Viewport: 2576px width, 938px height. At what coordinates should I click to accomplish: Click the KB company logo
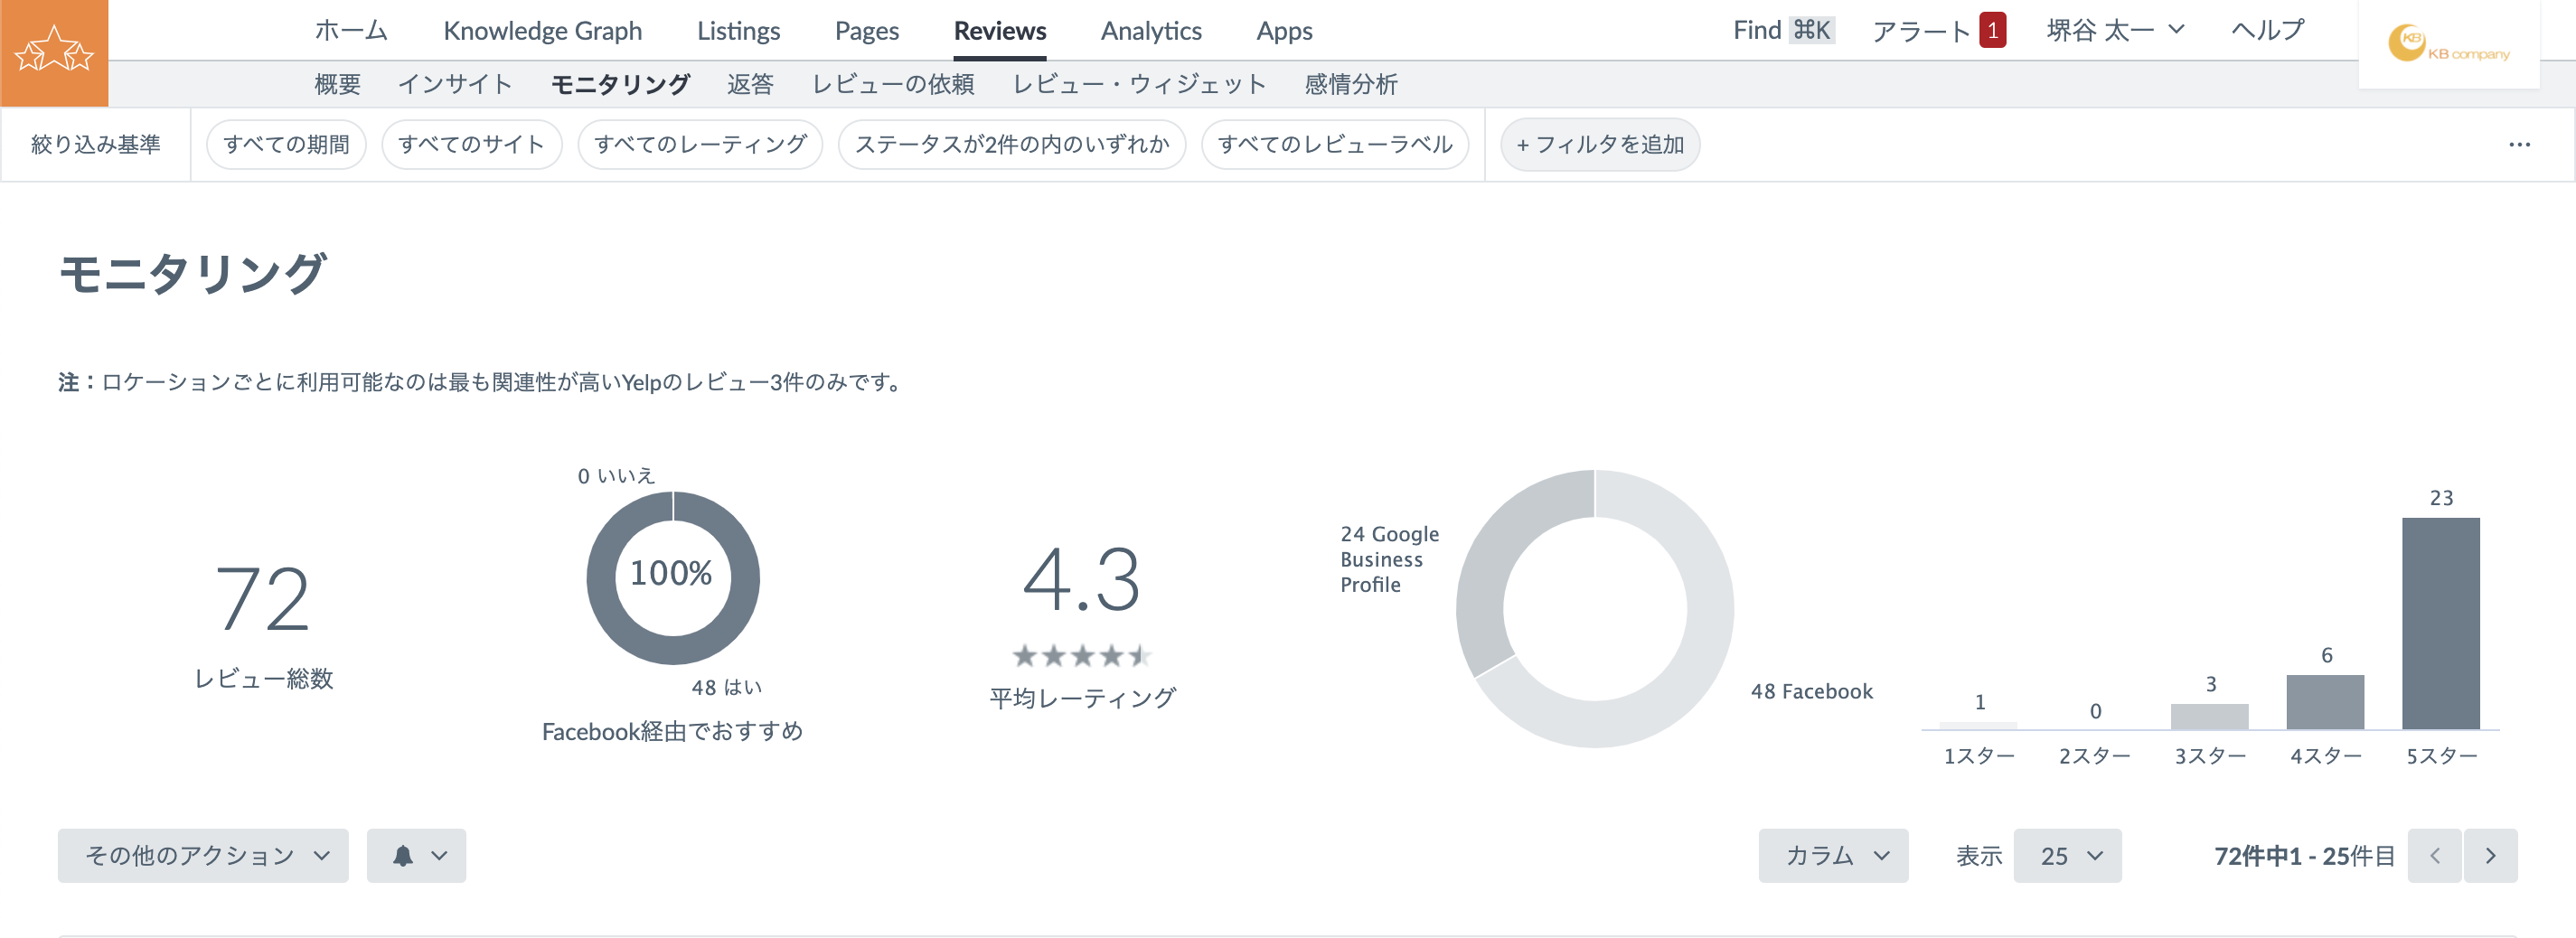click(x=2448, y=45)
